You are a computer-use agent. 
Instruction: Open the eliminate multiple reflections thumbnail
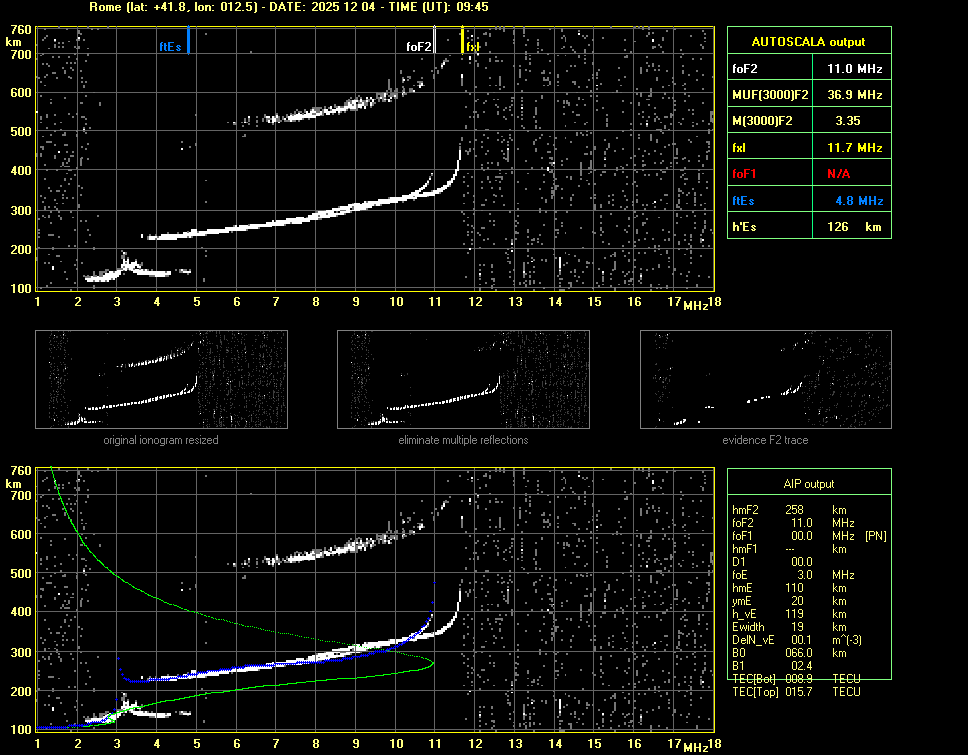[x=463, y=379]
